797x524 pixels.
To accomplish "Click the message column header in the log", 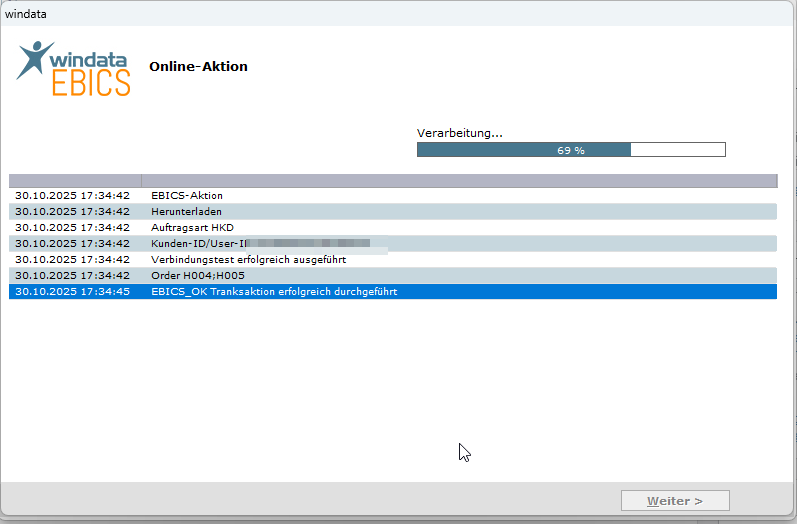I will click(x=458, y=181).
